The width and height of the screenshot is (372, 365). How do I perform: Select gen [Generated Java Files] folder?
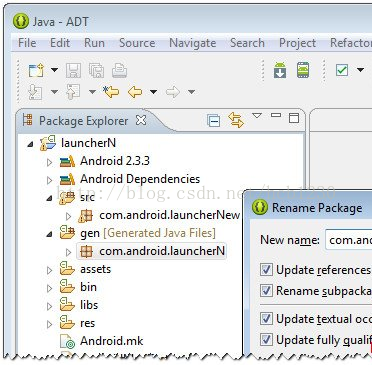(x=148, y=233)
